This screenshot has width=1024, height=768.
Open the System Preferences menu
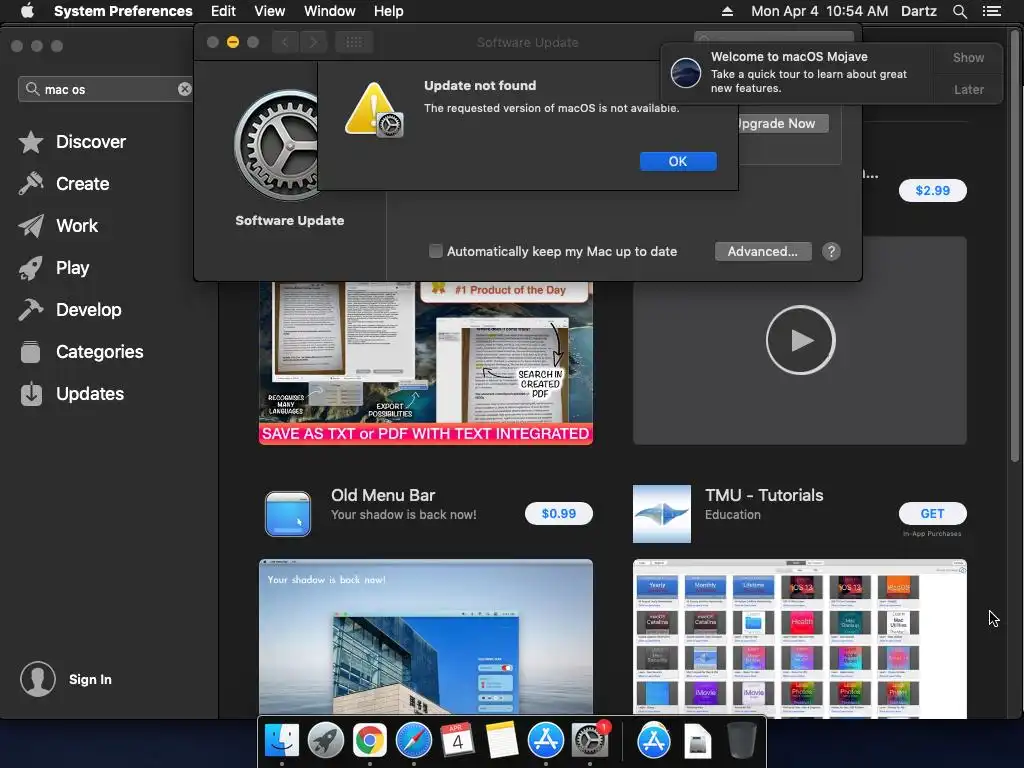(x=123, y=11)
